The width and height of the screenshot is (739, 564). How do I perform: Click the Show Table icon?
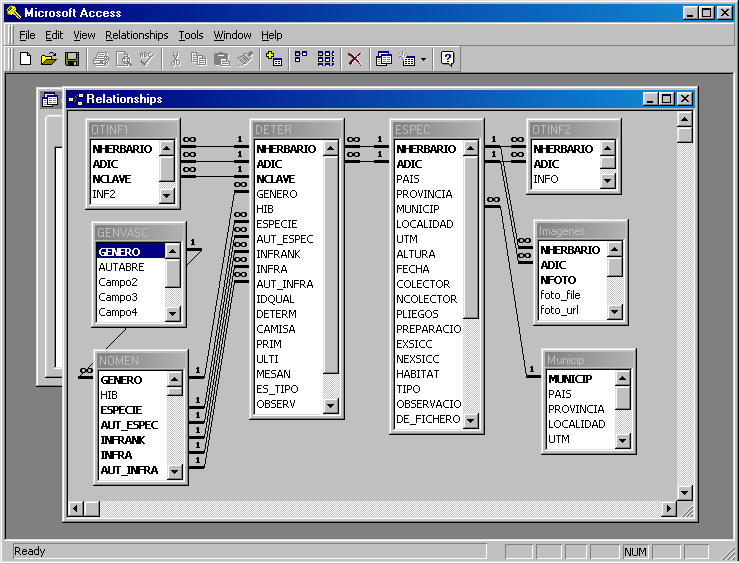pos(274,59)
